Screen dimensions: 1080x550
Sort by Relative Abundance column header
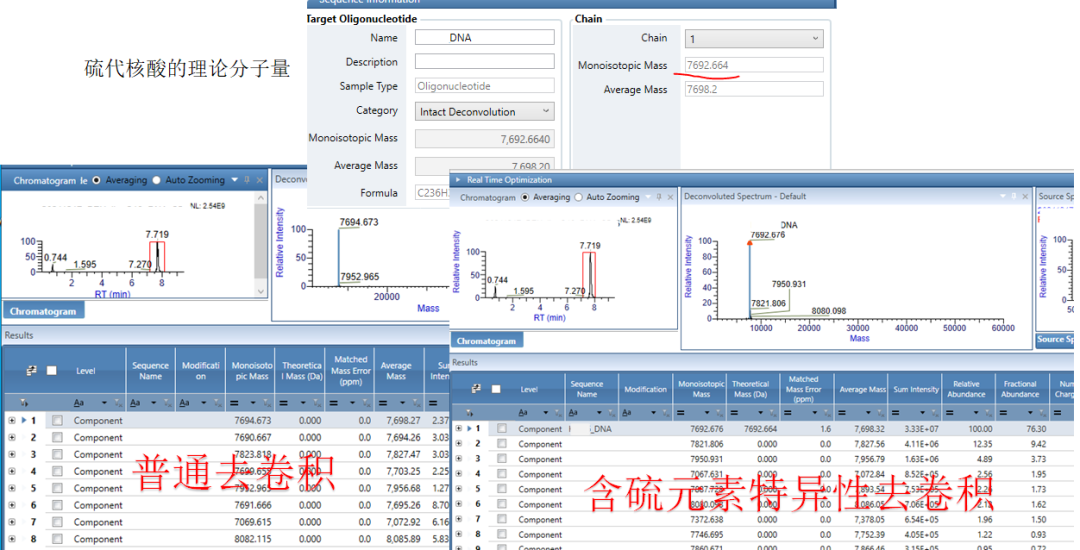(x=966, y=389)
